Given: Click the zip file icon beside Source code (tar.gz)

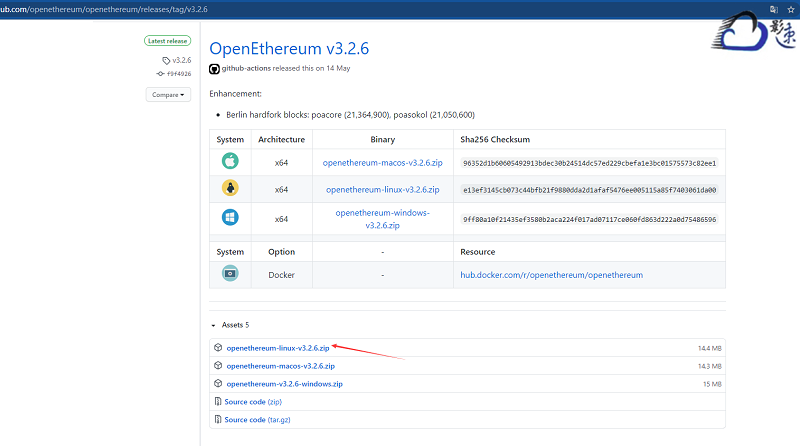Looking at the screenshot, I should pyautogui.click(x=218, y=420).
